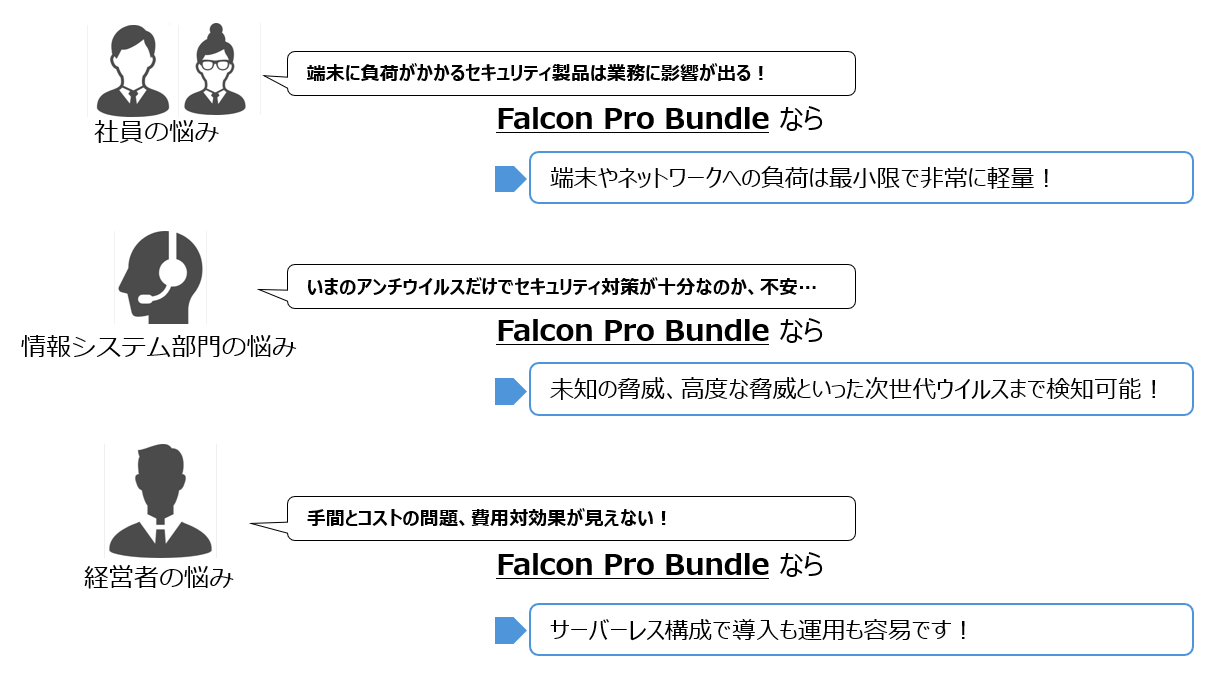The image size is (1216, 673).
Task: Click the blue arrow beside serverless configuration message
Action: [x=511, y=631]
